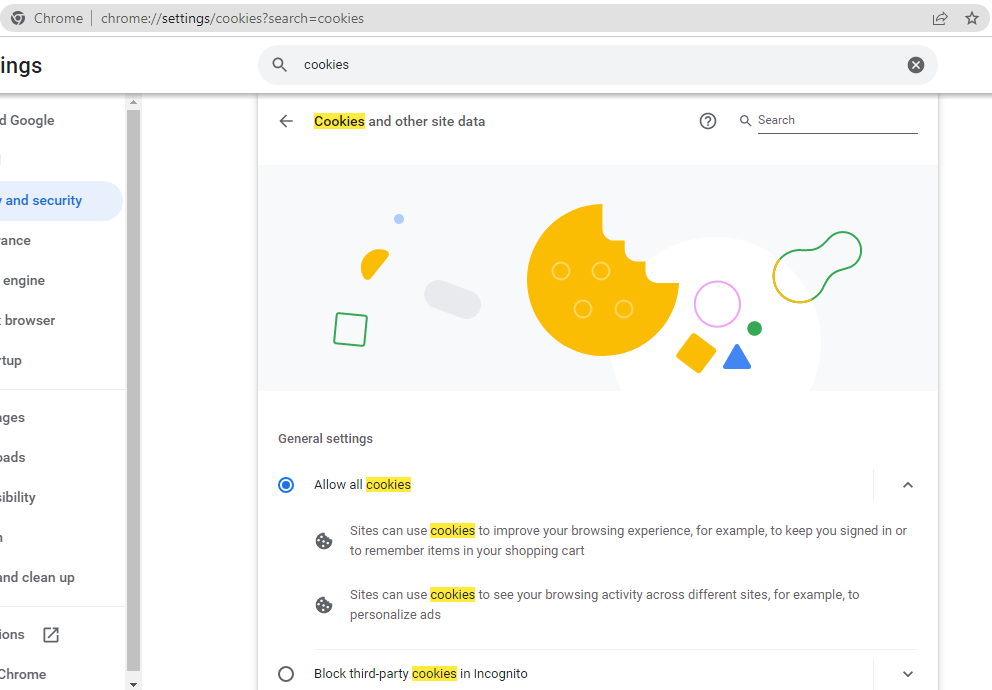Collapse the Allow all cookies section
The image size is (992, 690).
pos(908,485)
